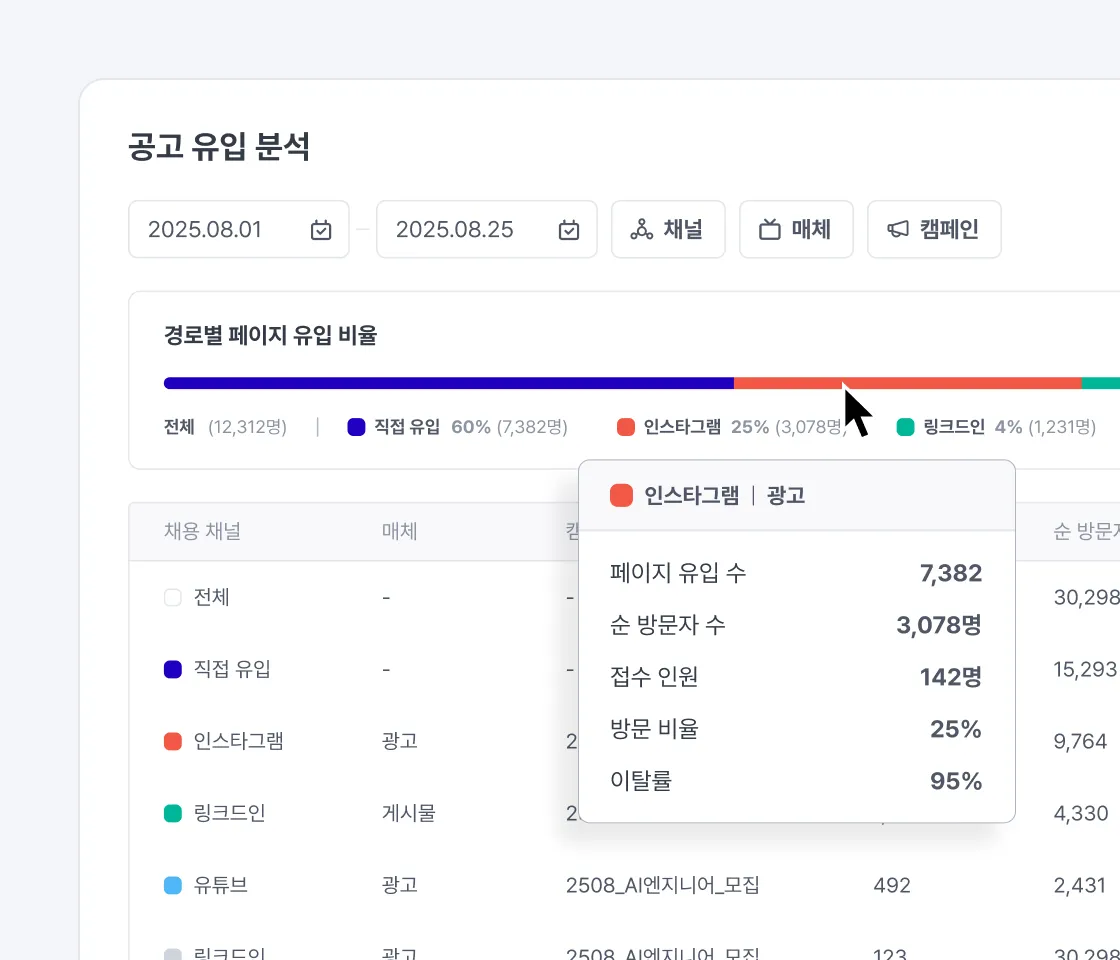Toggle the 전체 row checkbox
The height and width of the screenshot is (960, 1120).
173,597
